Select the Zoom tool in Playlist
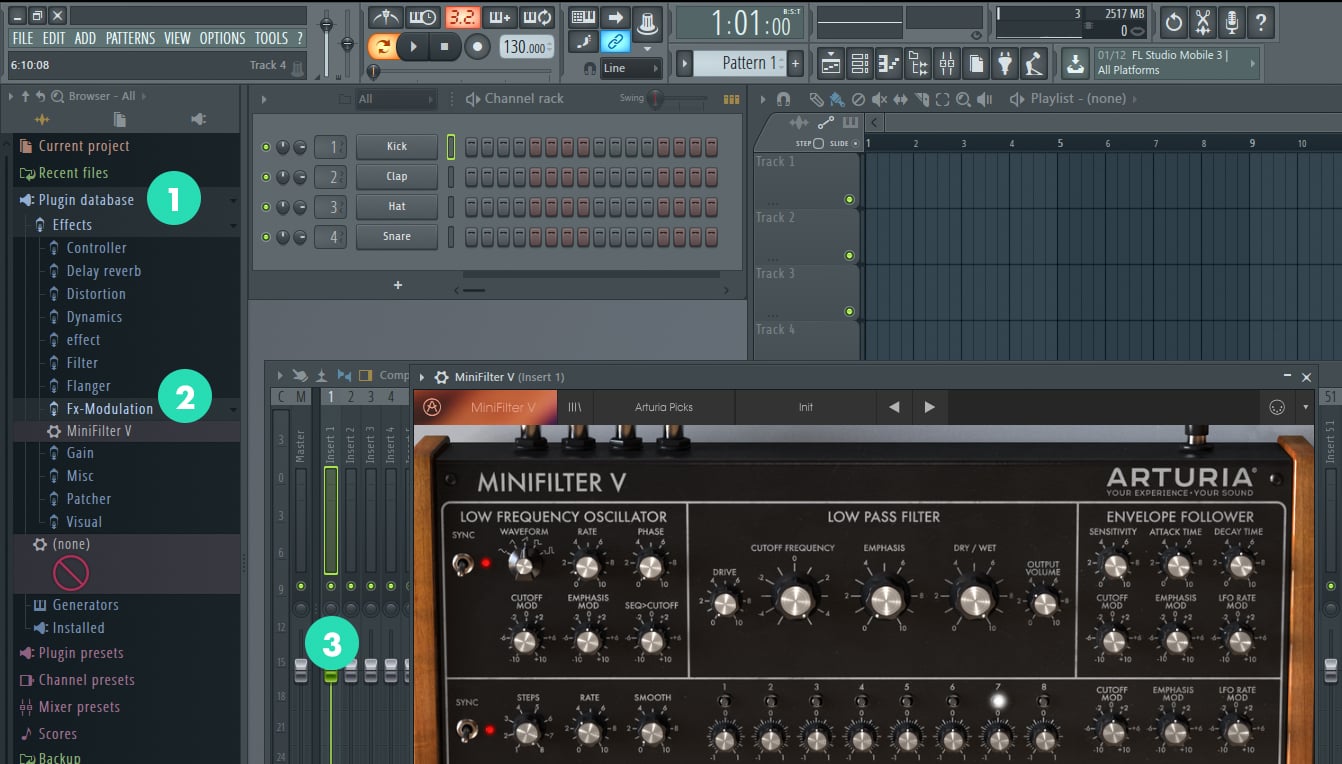This screenshot has width=1342, height=764. pyautogui.click(x=963, y=99)
